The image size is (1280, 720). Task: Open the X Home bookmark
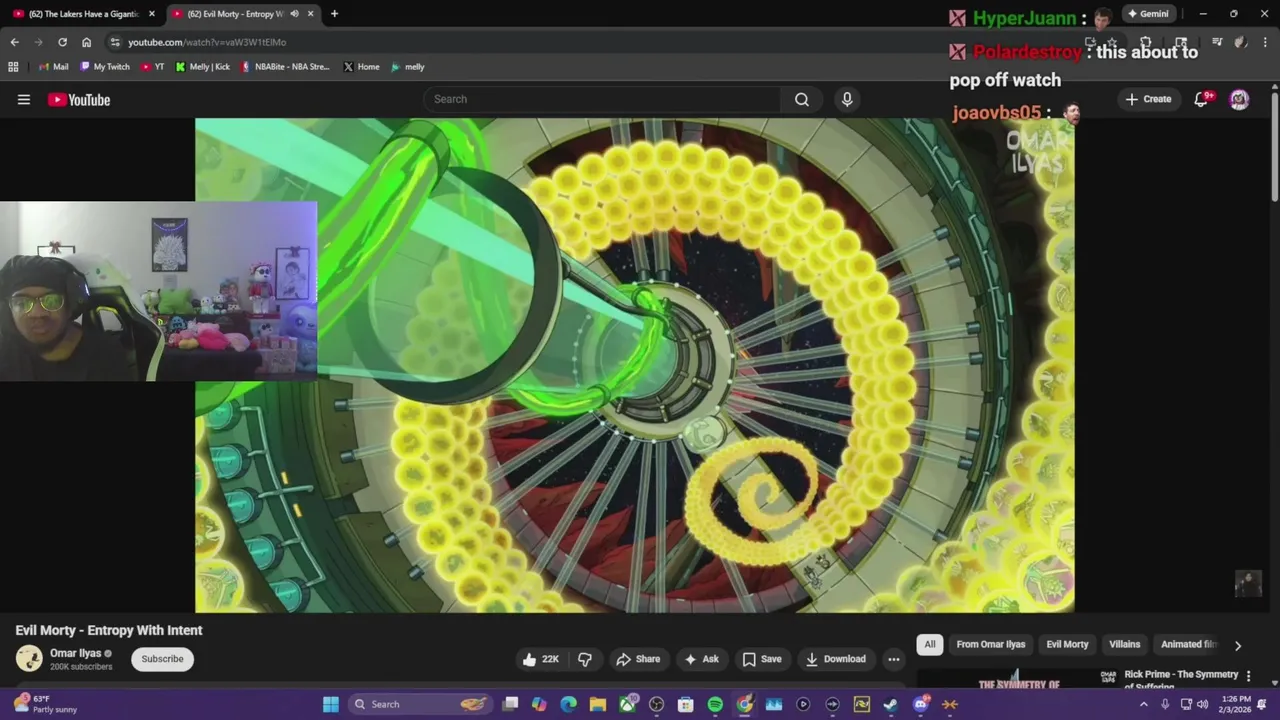361,67
